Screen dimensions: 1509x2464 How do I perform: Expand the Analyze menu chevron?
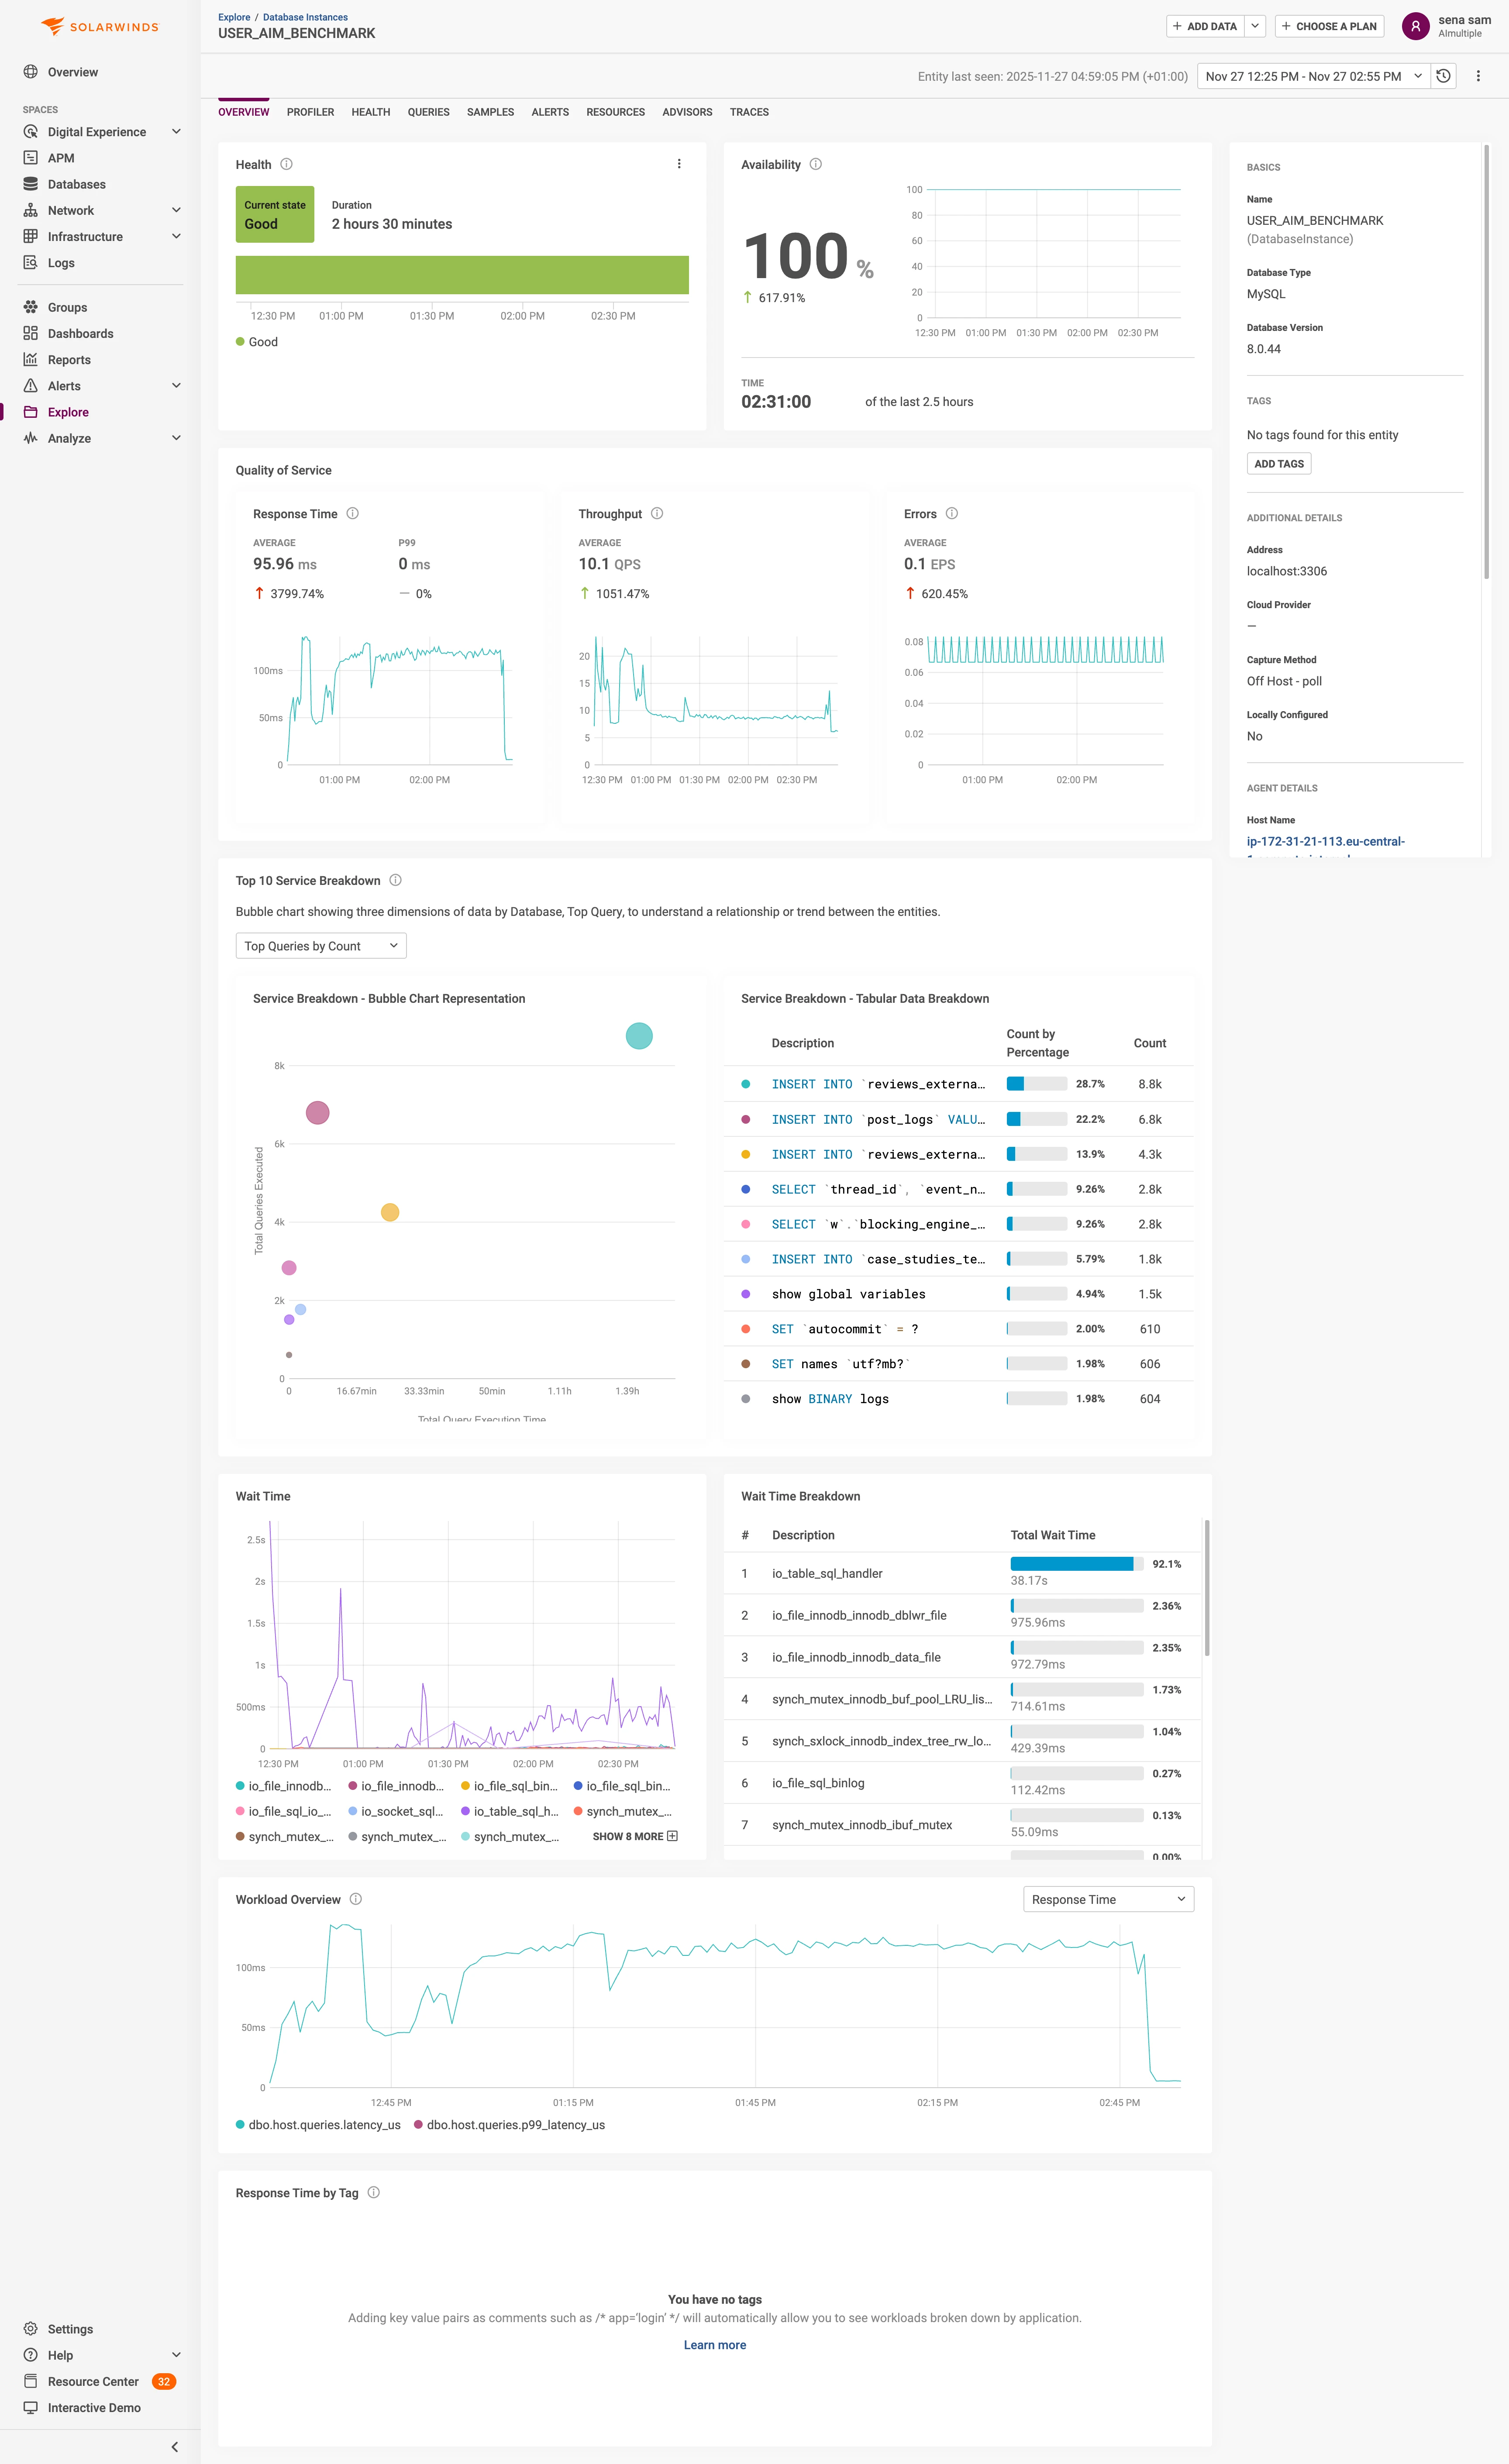click(x=176, y=438)
